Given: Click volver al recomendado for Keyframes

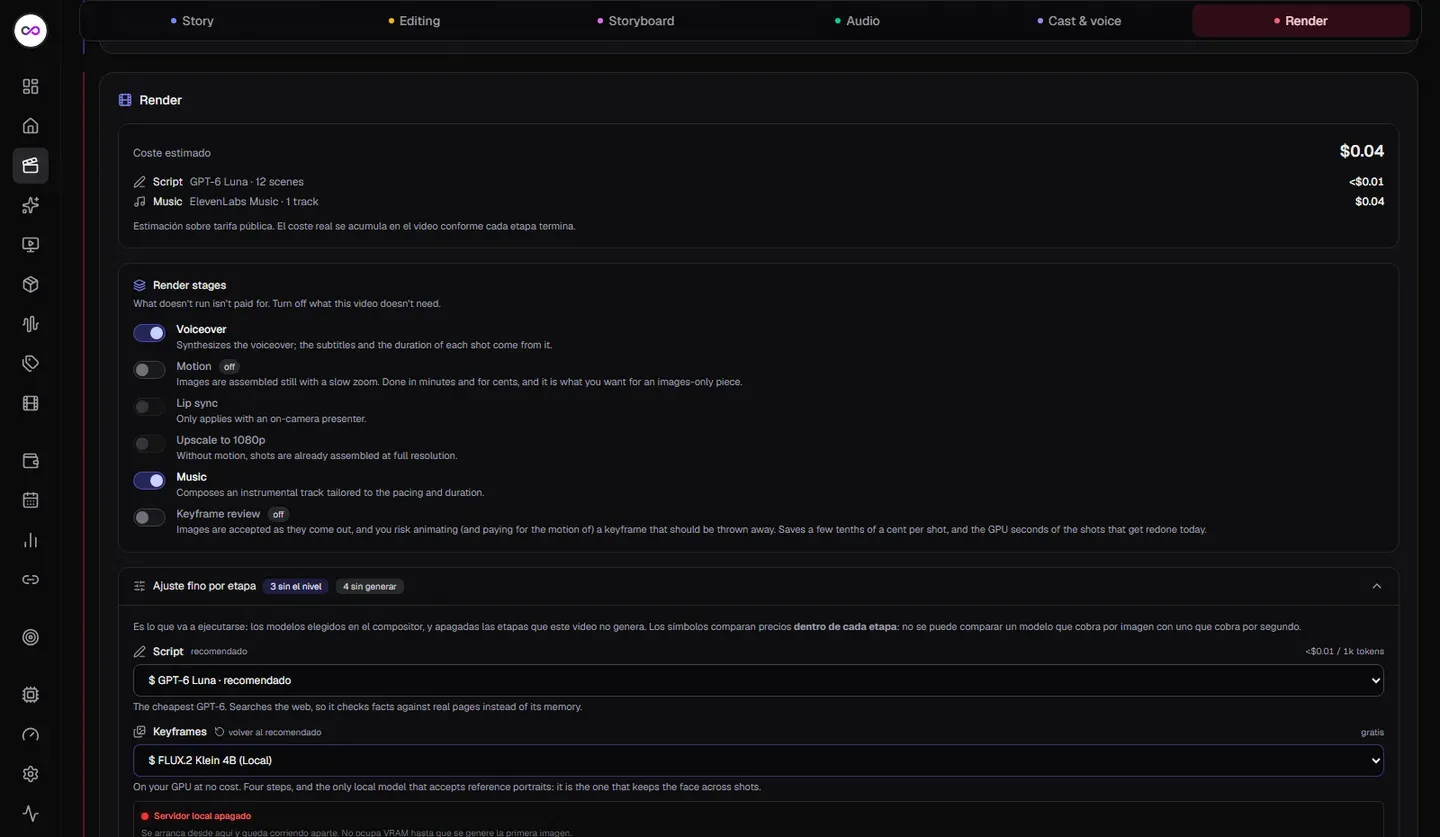Looking at the screenshot, I should [x=268, y=732].
